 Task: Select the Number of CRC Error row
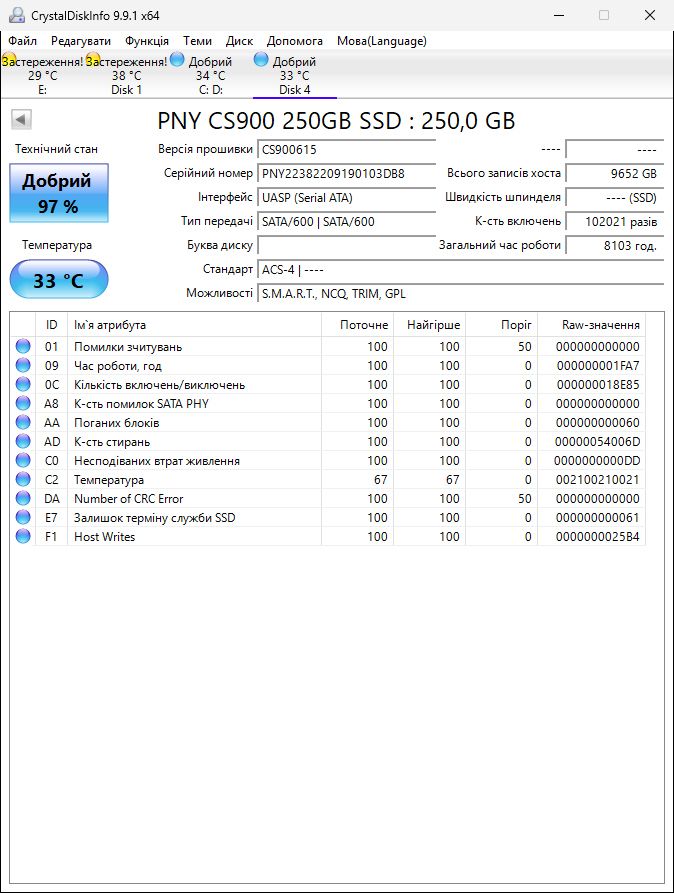328,498
